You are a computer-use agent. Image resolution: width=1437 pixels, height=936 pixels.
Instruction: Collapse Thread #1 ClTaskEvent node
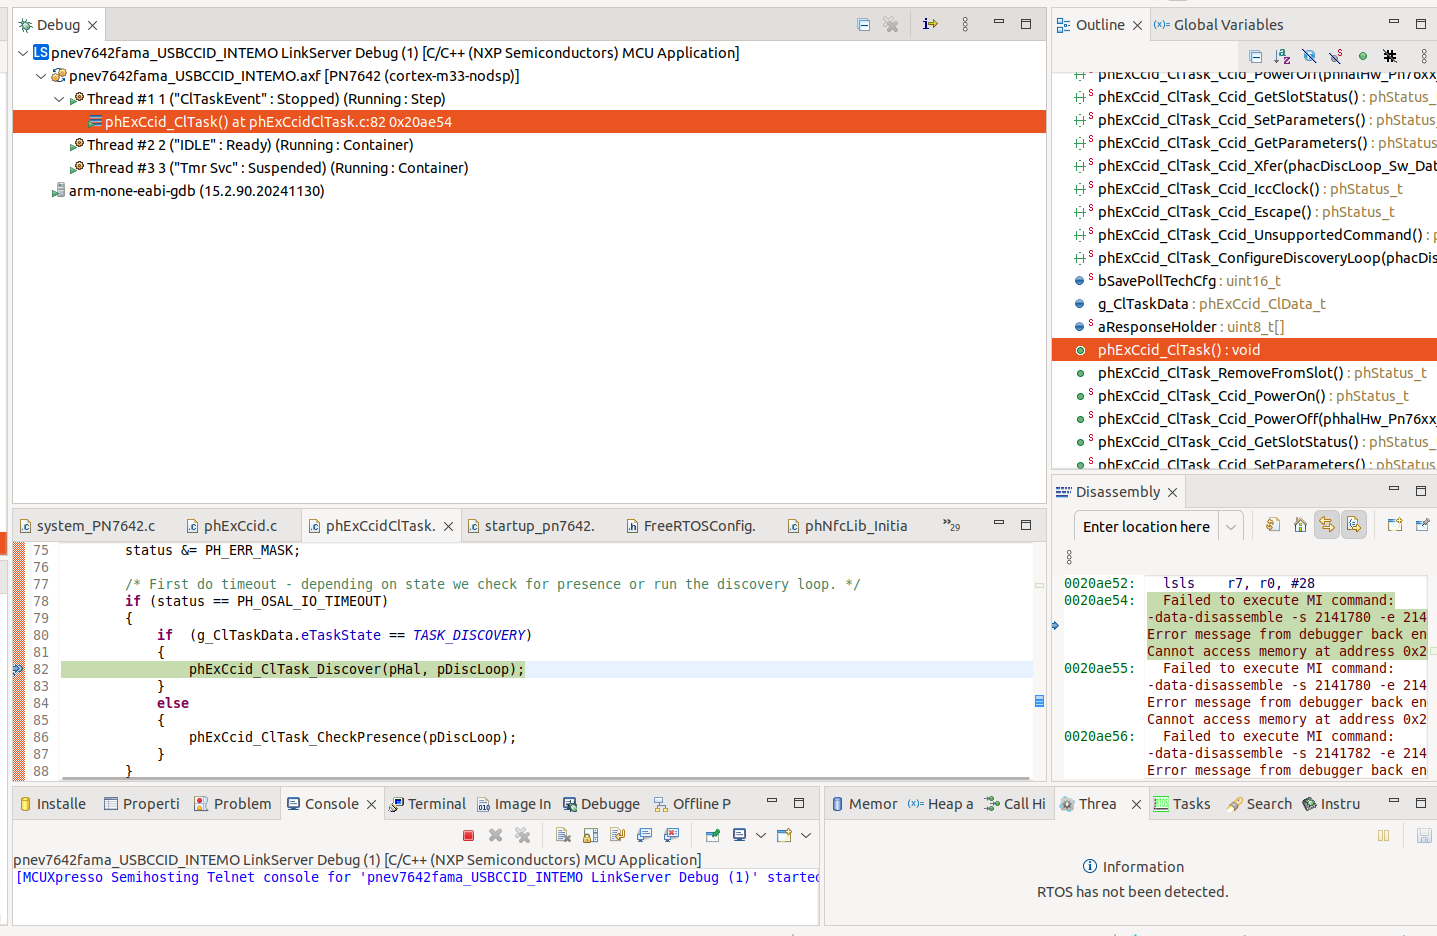(x=59, y=99)
